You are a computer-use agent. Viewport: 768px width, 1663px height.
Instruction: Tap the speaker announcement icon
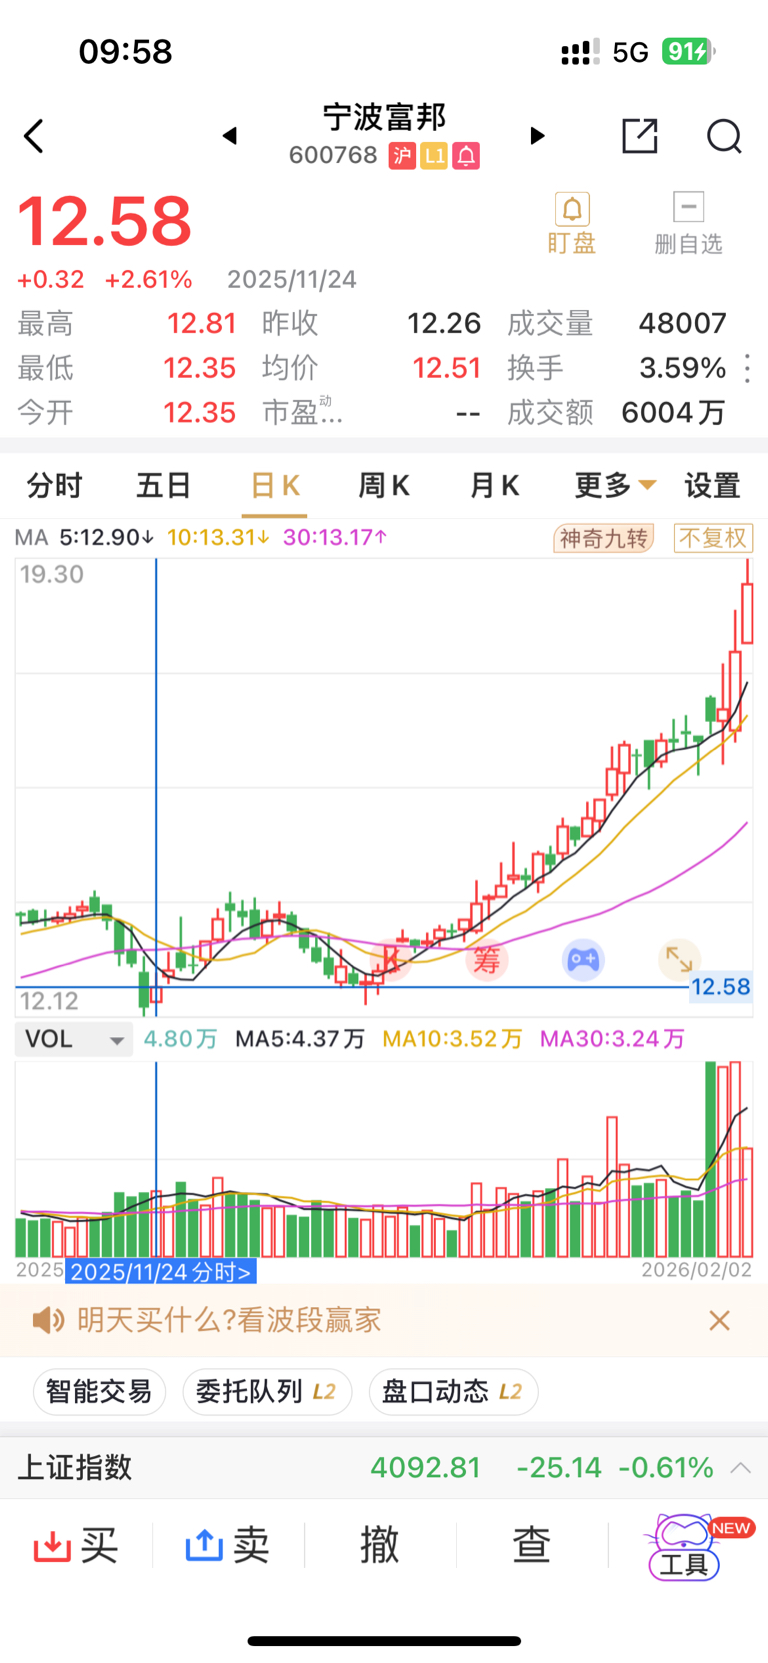[47, 1320]
